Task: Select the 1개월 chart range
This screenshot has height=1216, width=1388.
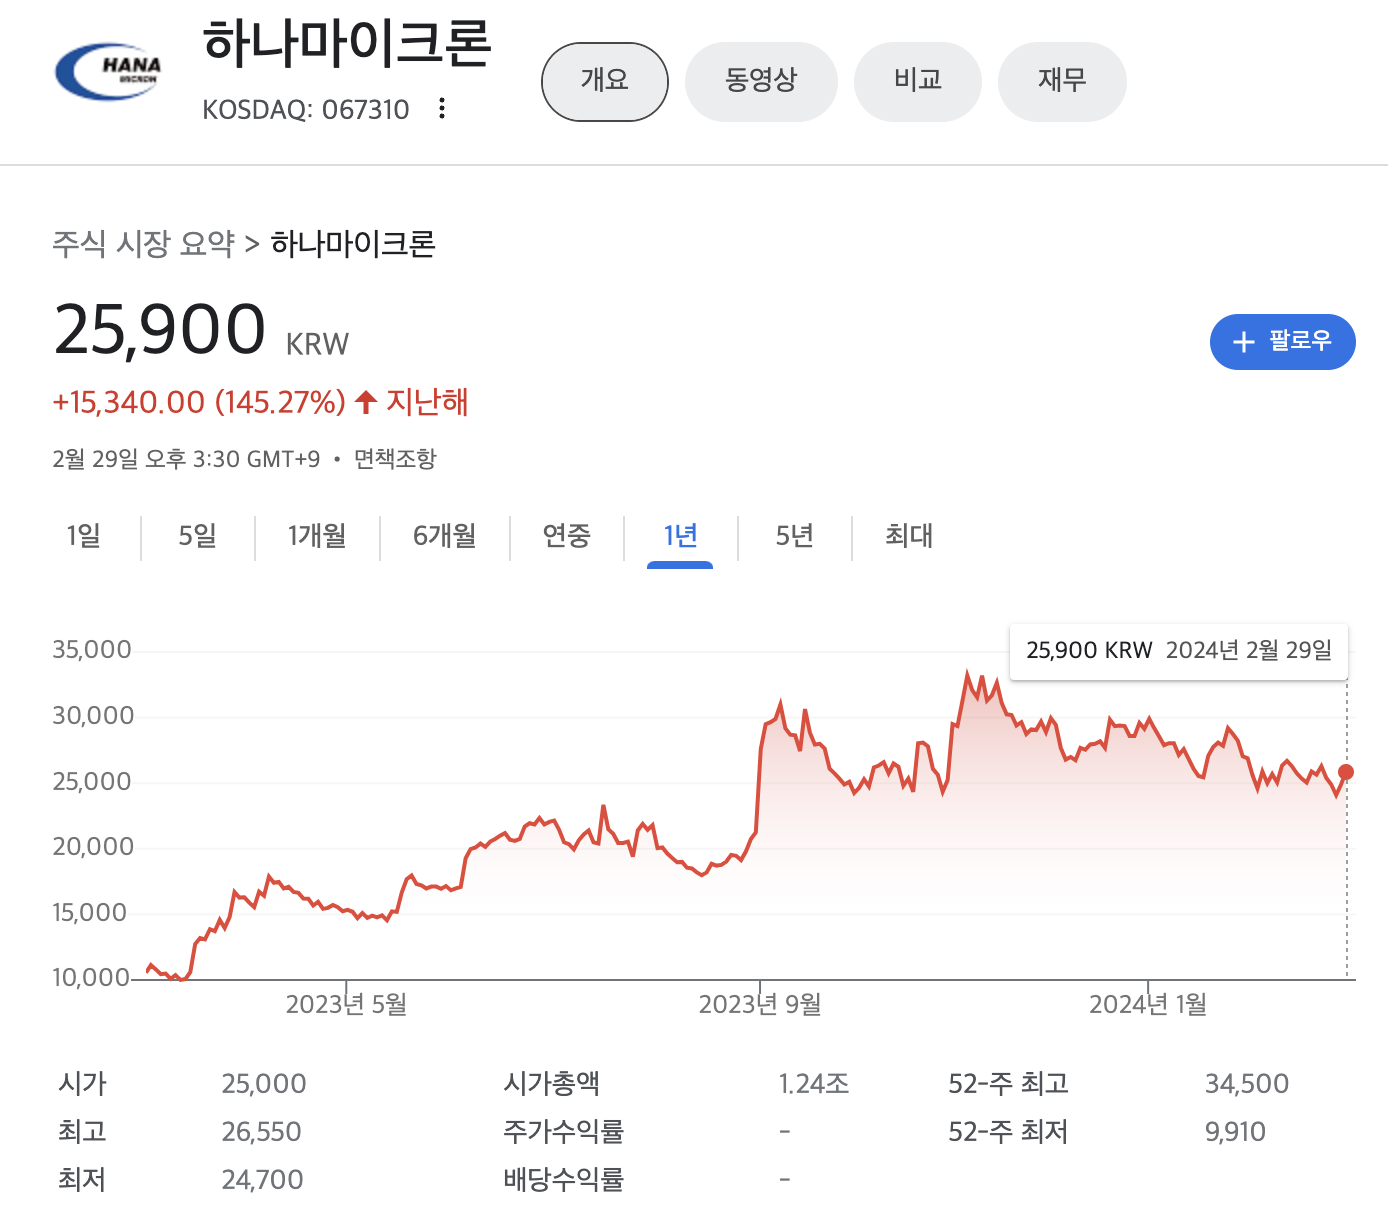Action: point(317,536)
